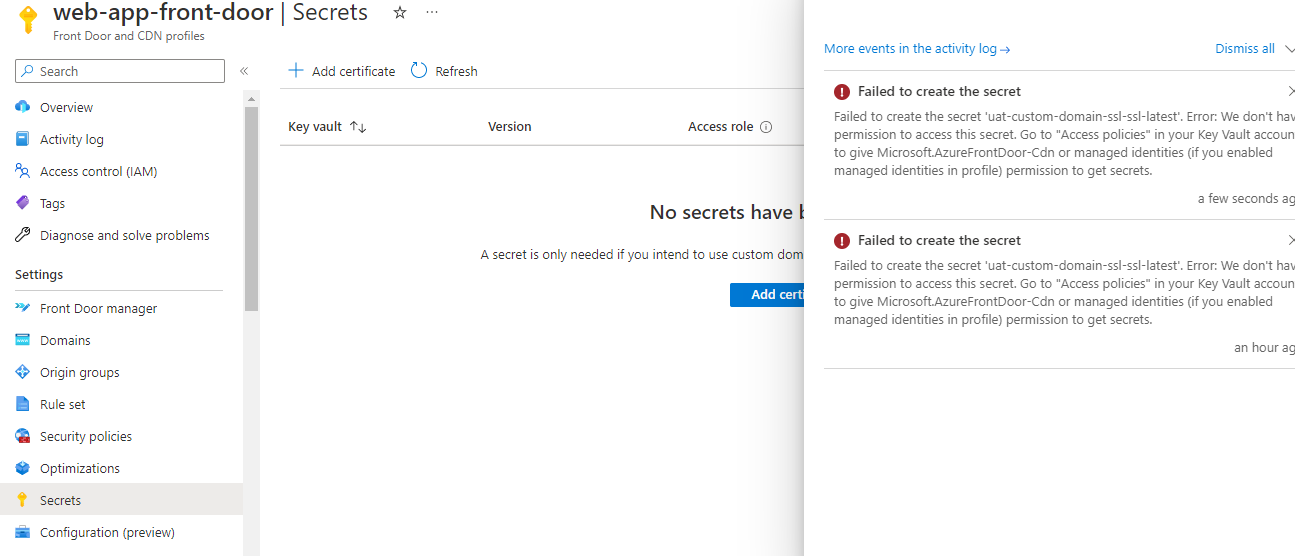1295x556 pixels.
Task: Click the Secrets key icon in sidebar
Action: [x=23, y=500]
